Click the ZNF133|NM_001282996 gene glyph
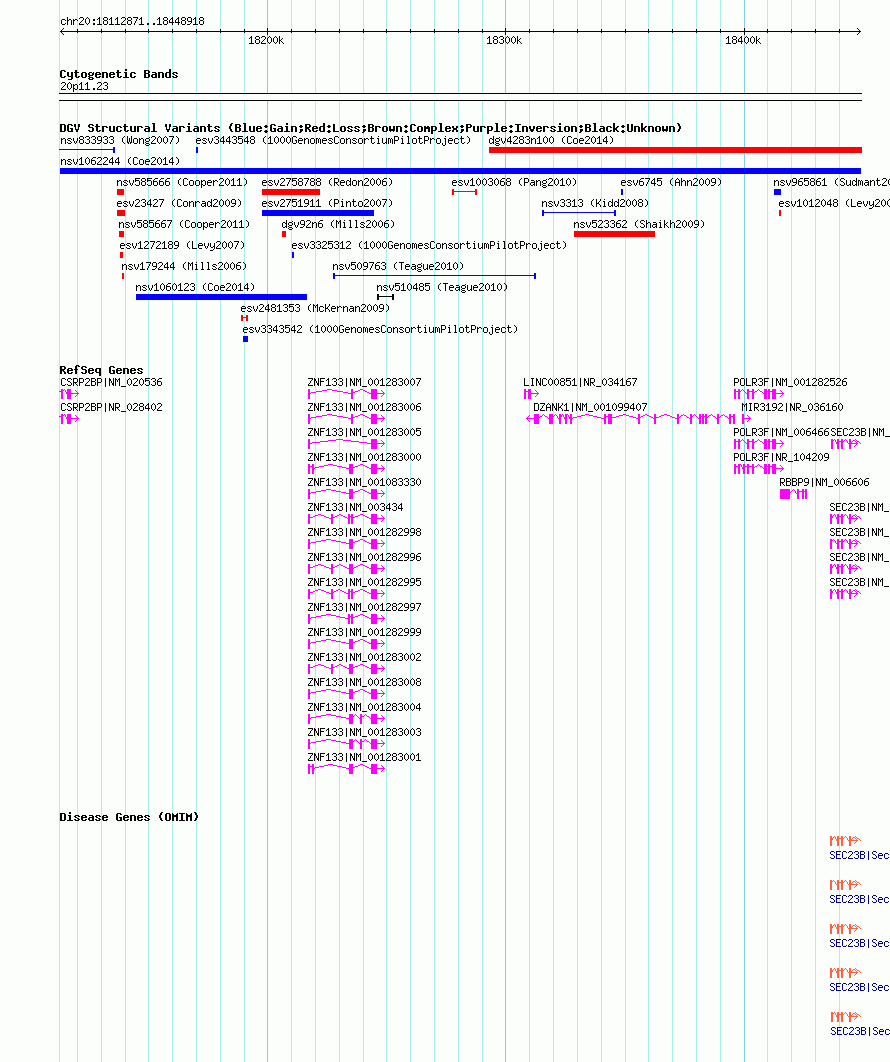This screenshot has height=1062, width=890. point(347,569)
